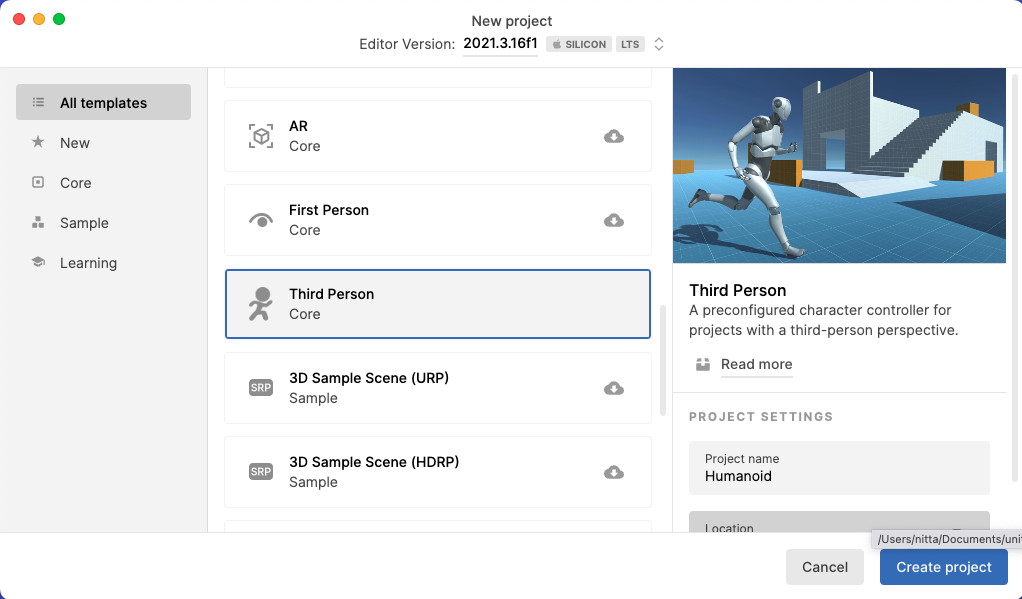Click the Project name input field

click(x=839, y=468)
